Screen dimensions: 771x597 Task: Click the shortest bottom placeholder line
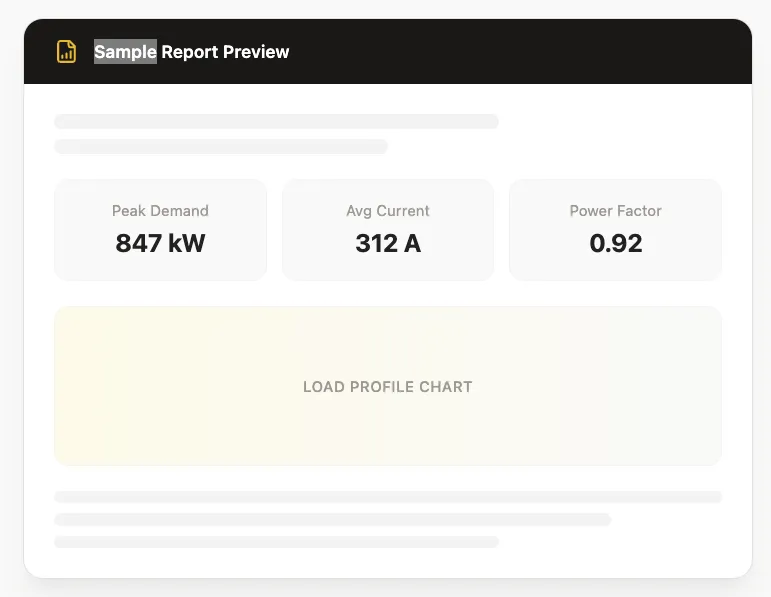[x=276, y=542]
